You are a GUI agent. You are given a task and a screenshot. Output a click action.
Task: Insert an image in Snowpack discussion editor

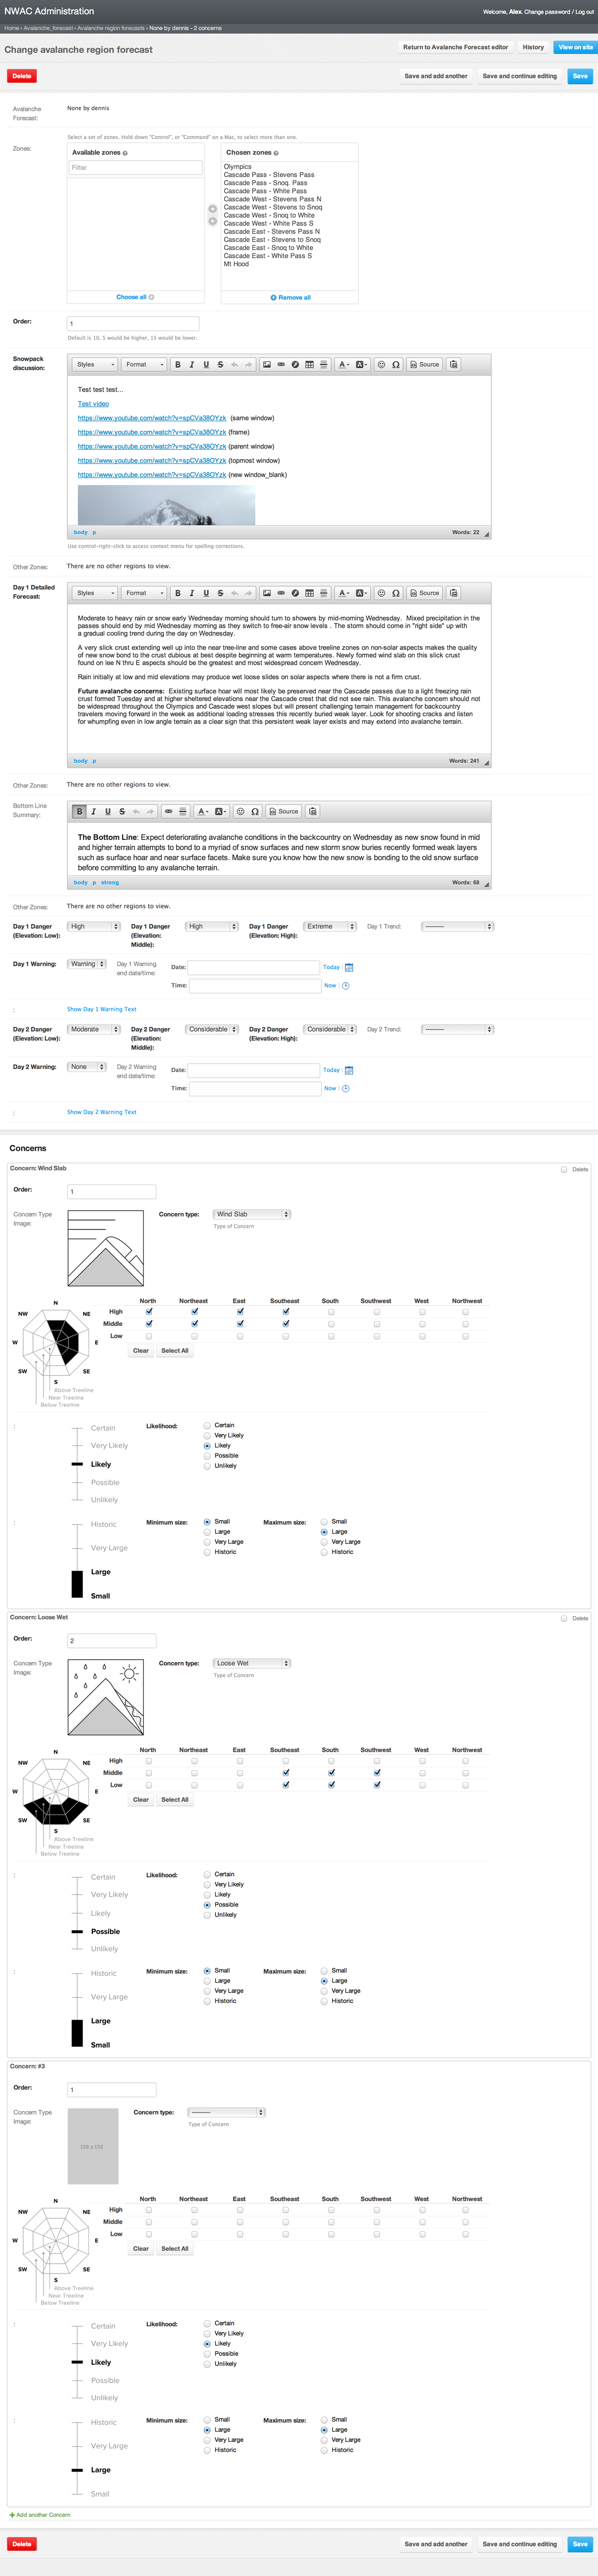[x=267, y=364]
